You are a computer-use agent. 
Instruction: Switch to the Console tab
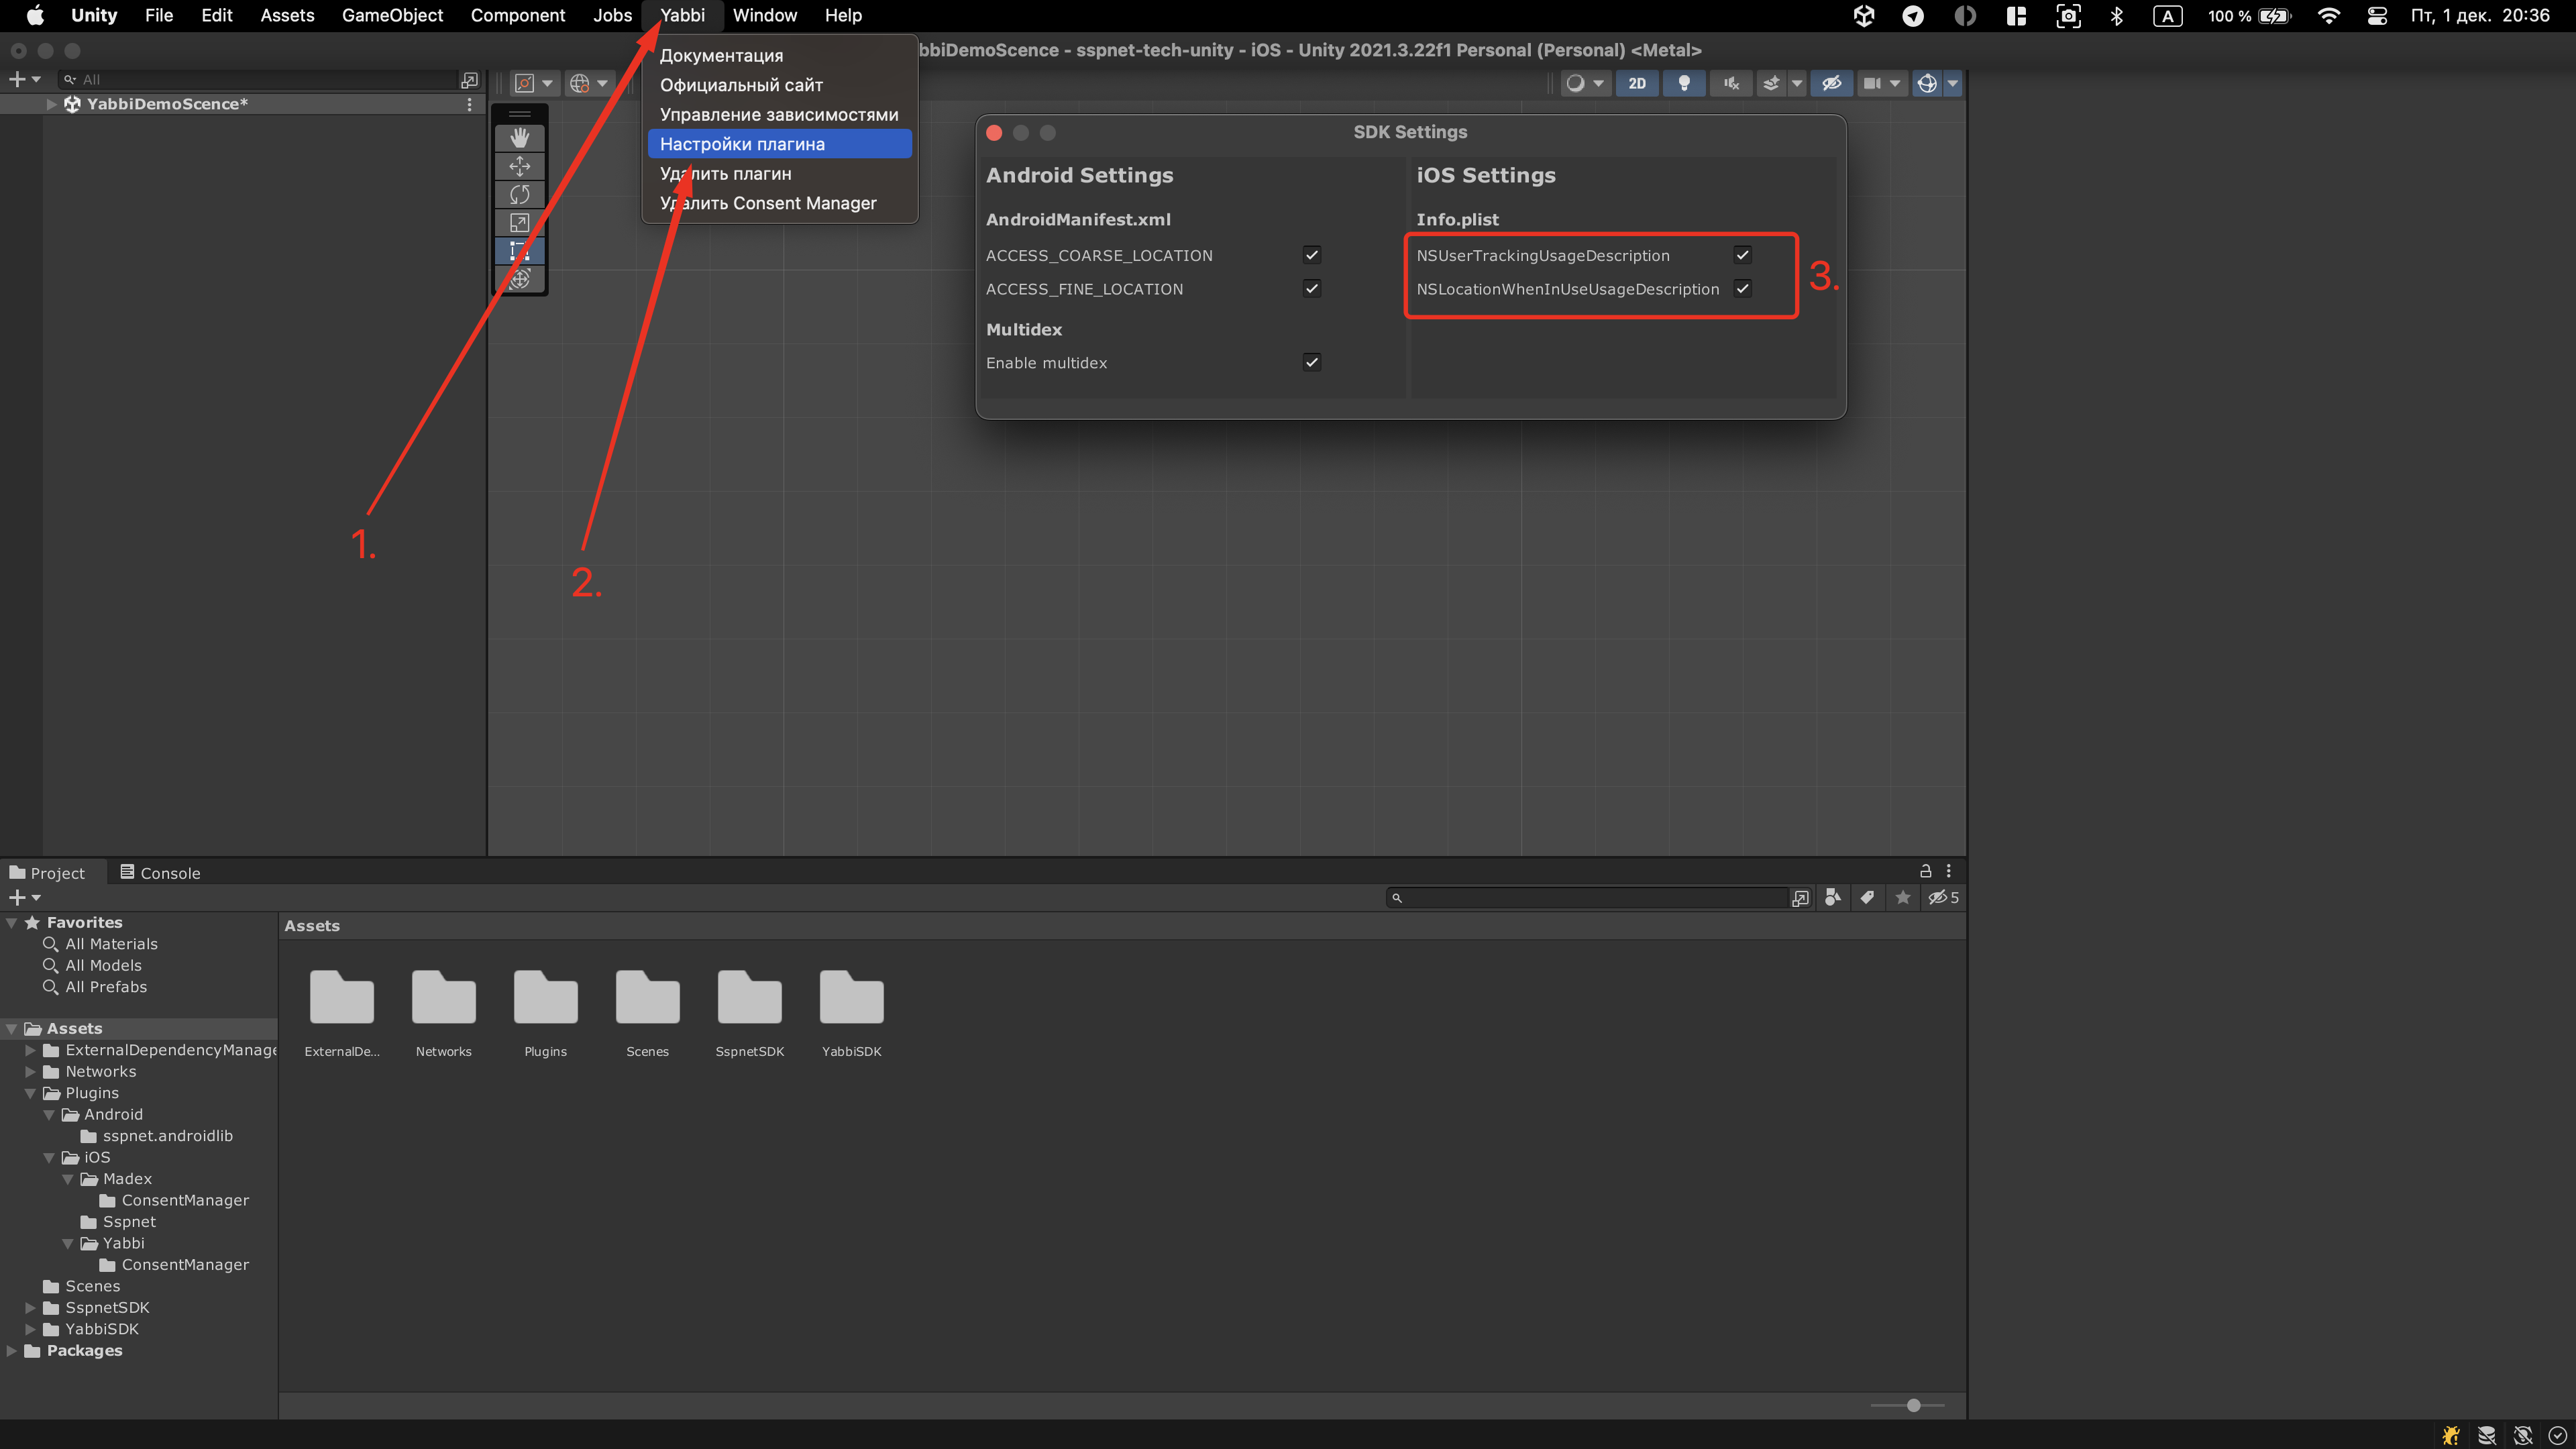click(x=160, y=872)
